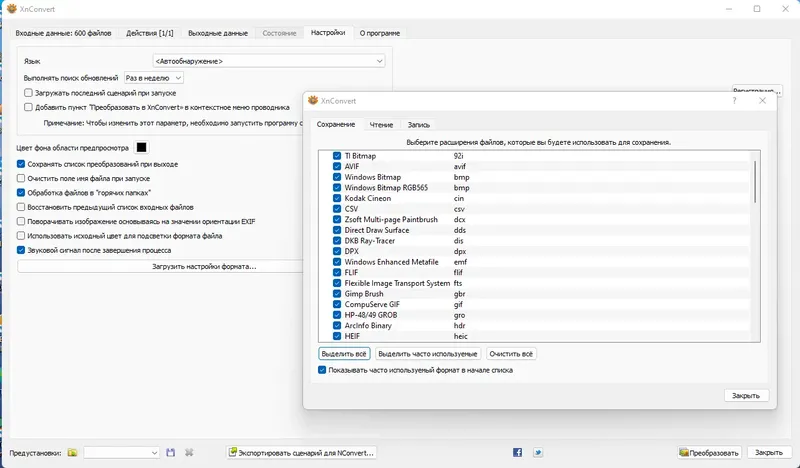Select the 'Настройки' tab
800x468 pixels.
pos(328,32)
